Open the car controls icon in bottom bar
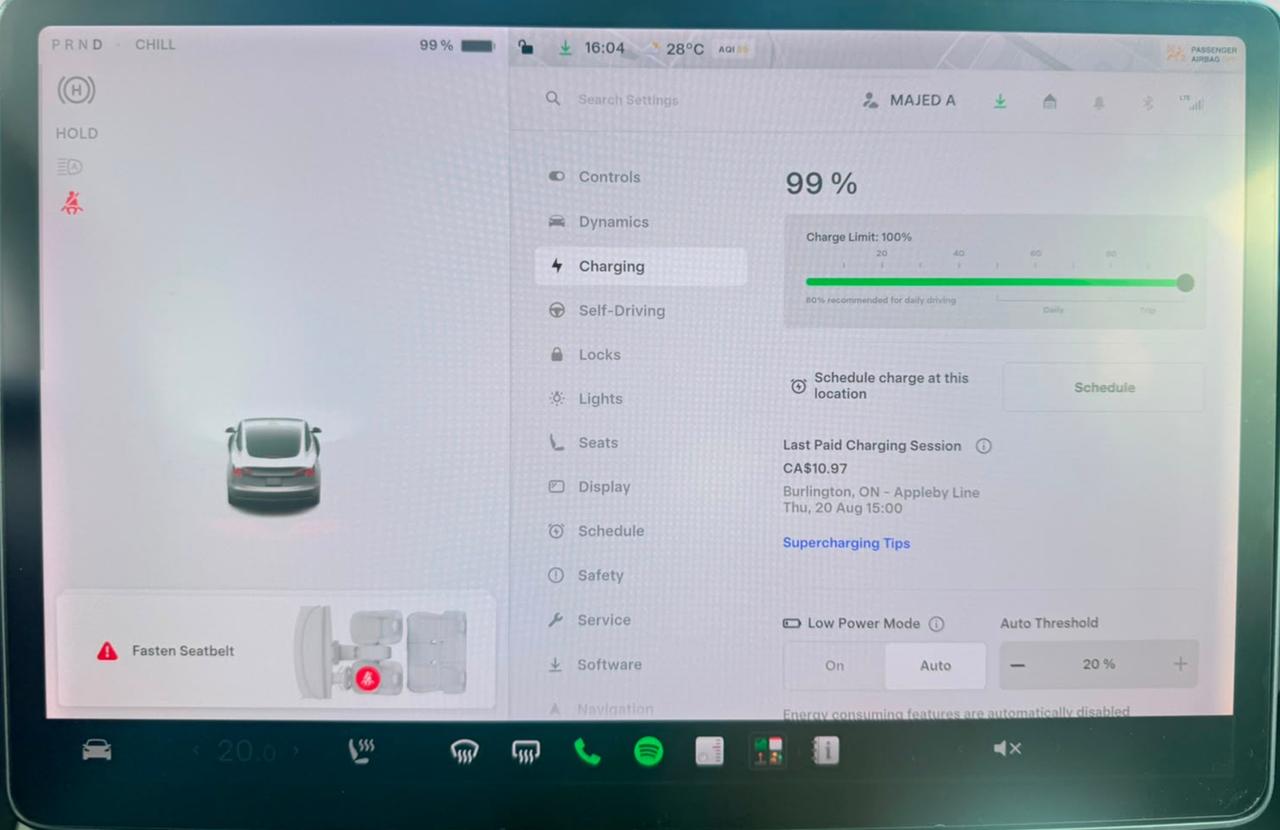This screenshot has height=830, width=1280. [97, 750]
